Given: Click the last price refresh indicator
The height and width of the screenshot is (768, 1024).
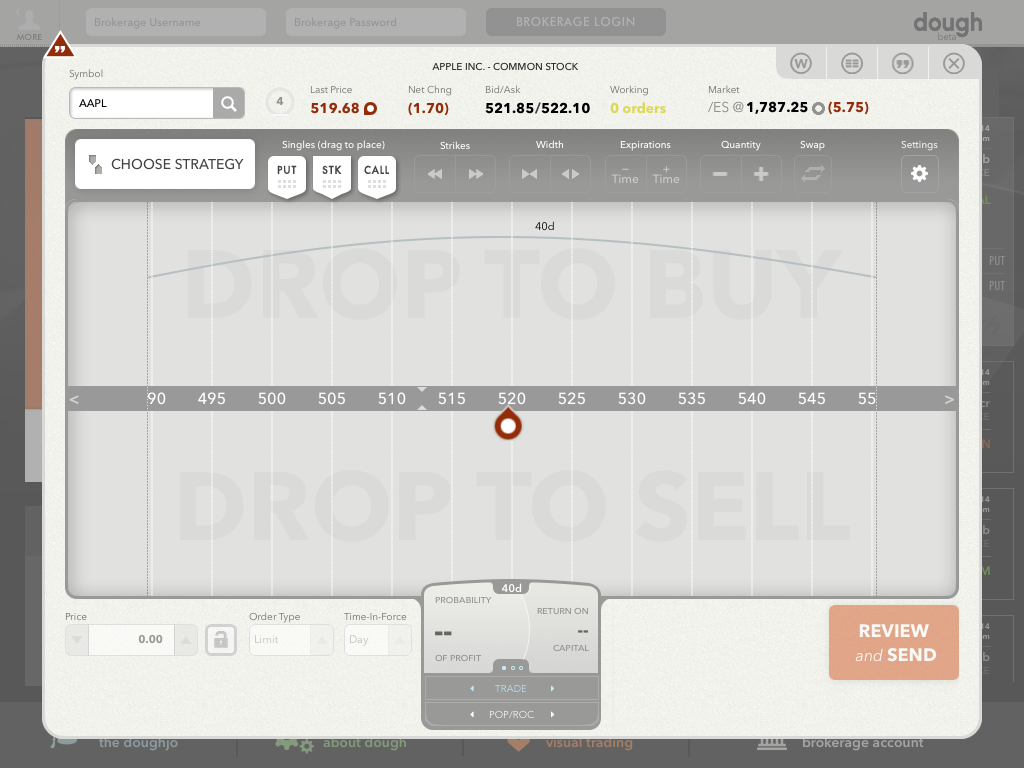Looking at the screenshot, I should tap(370, 108).
